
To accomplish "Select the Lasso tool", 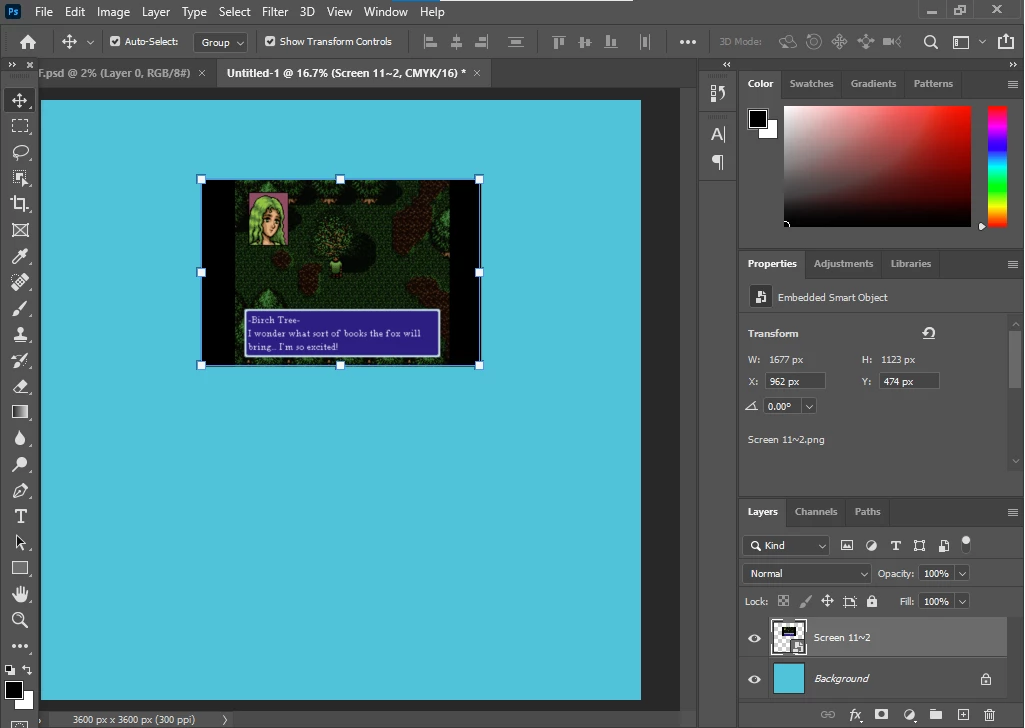I will 20,152.
